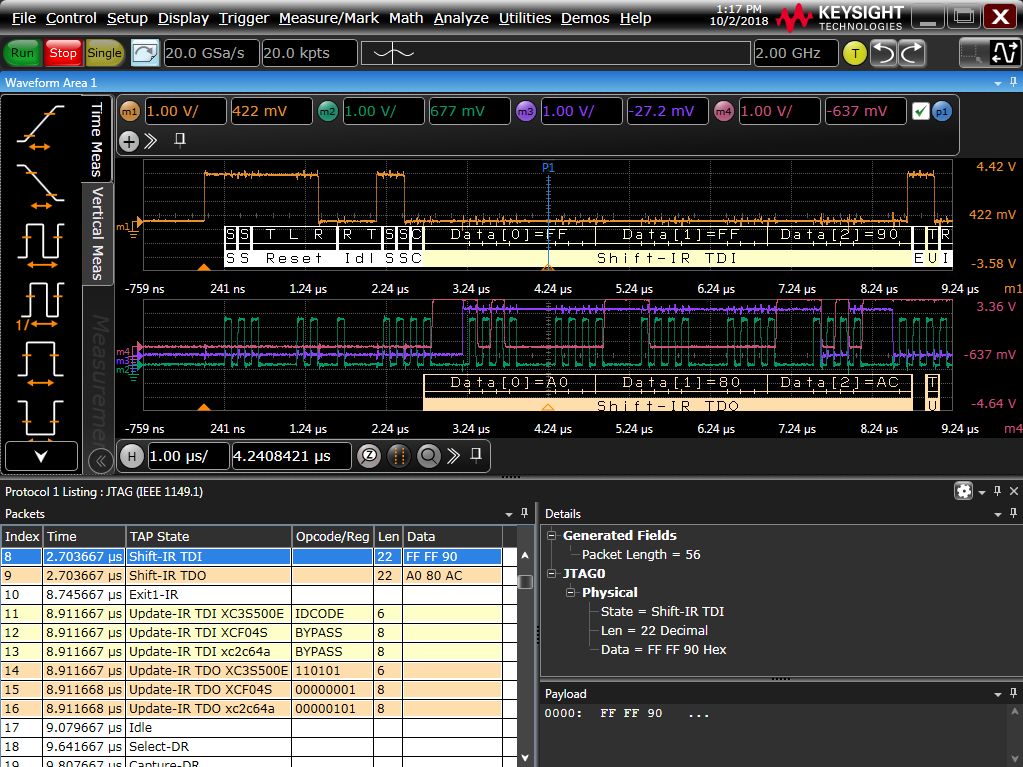Add a channel with the plus button
Screen dimensions: 1023x767
pyautogui.click(x=129, y=141)
